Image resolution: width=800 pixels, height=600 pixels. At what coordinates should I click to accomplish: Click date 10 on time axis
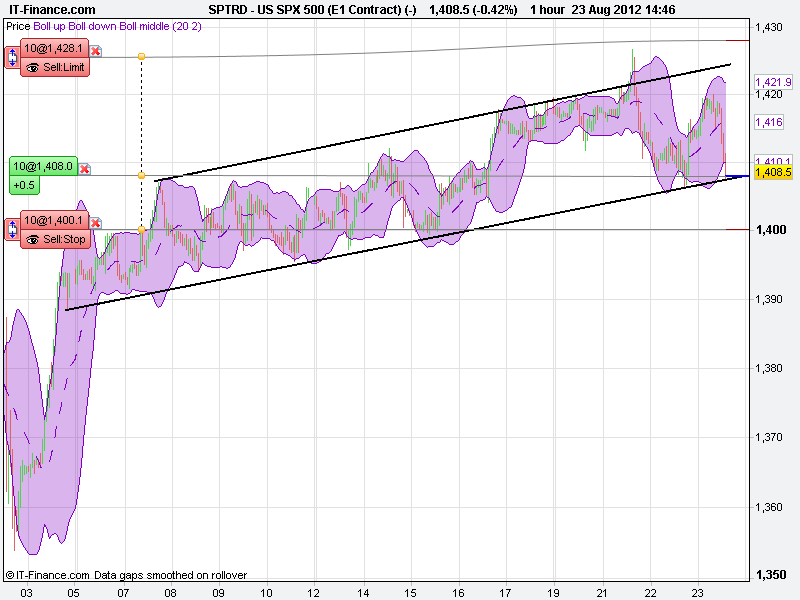click(x=266, y=593)
